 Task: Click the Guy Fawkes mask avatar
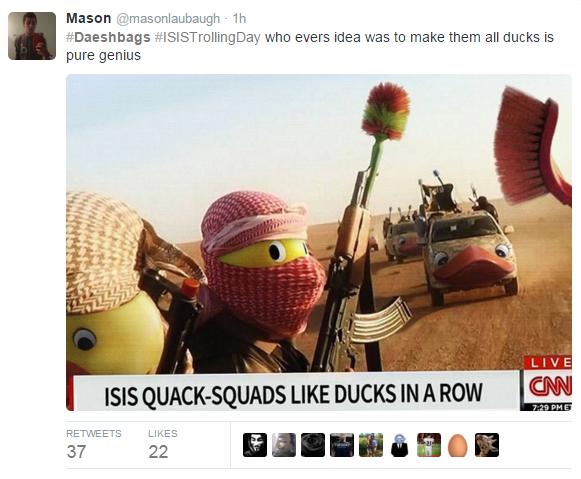(x=255, y=445)
